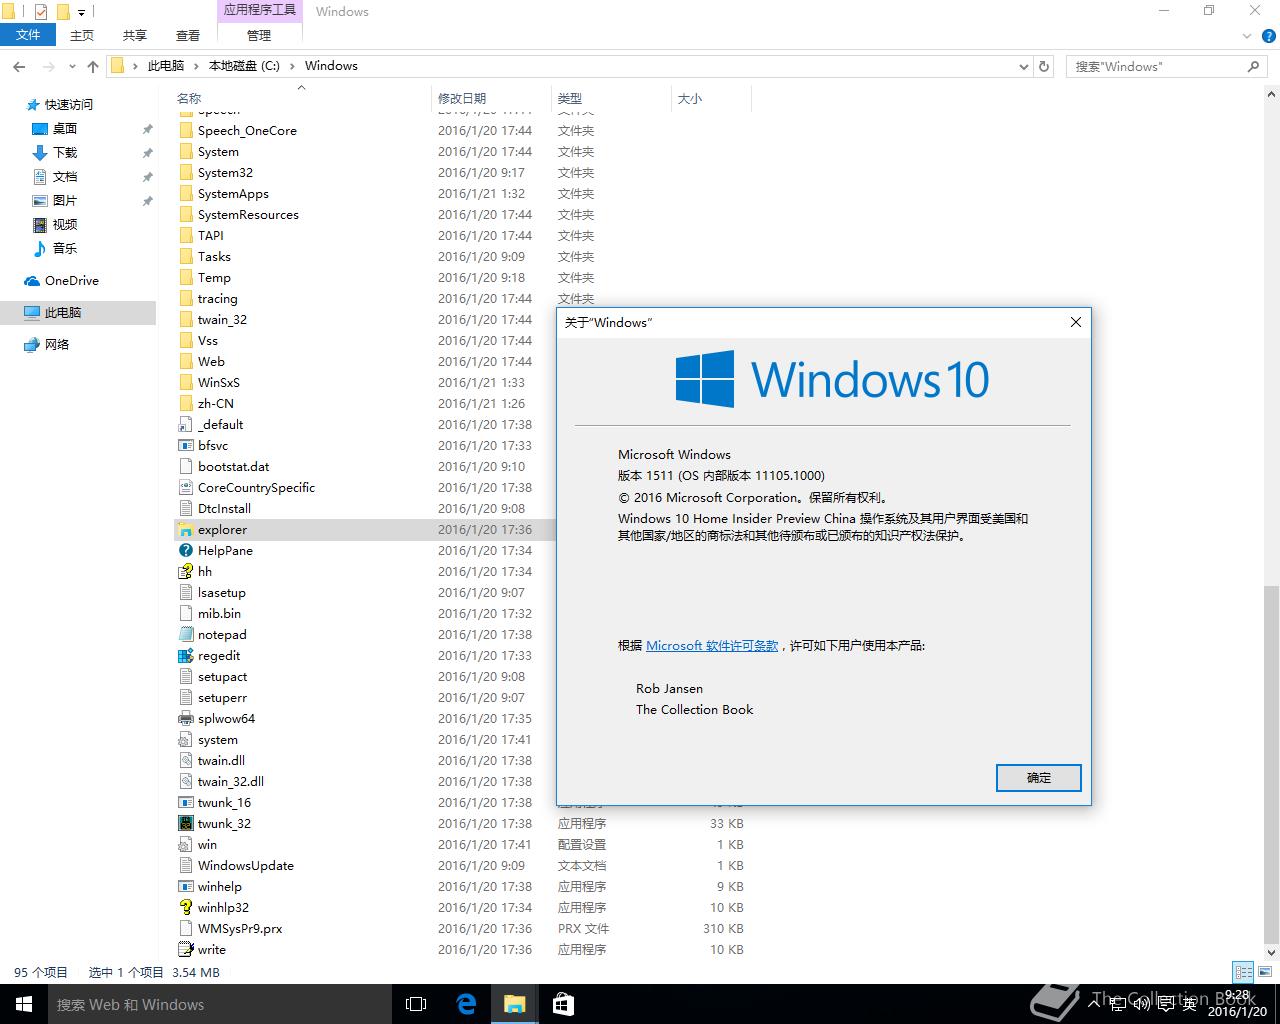Select 应用程序工具 contextual tab header
The height and width of the screenshot is (1024, 1280).
click(x=260, y=10)
